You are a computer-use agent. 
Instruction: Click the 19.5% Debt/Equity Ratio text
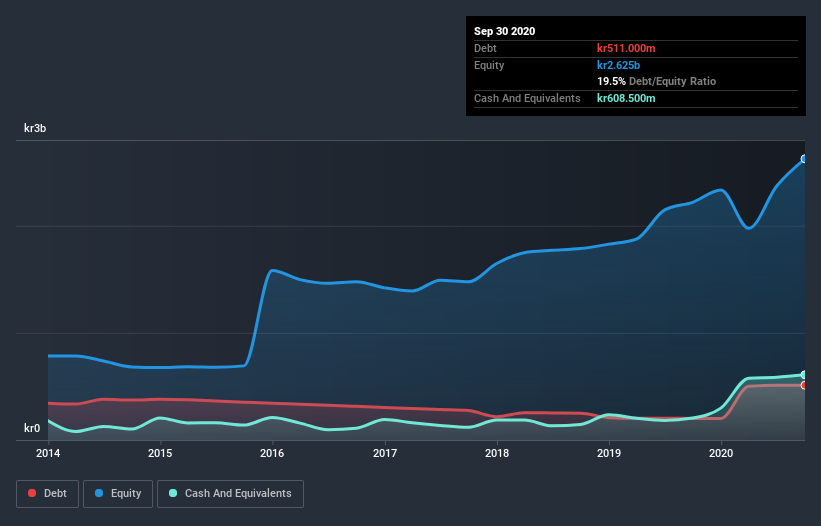click(x=657, y=81)
